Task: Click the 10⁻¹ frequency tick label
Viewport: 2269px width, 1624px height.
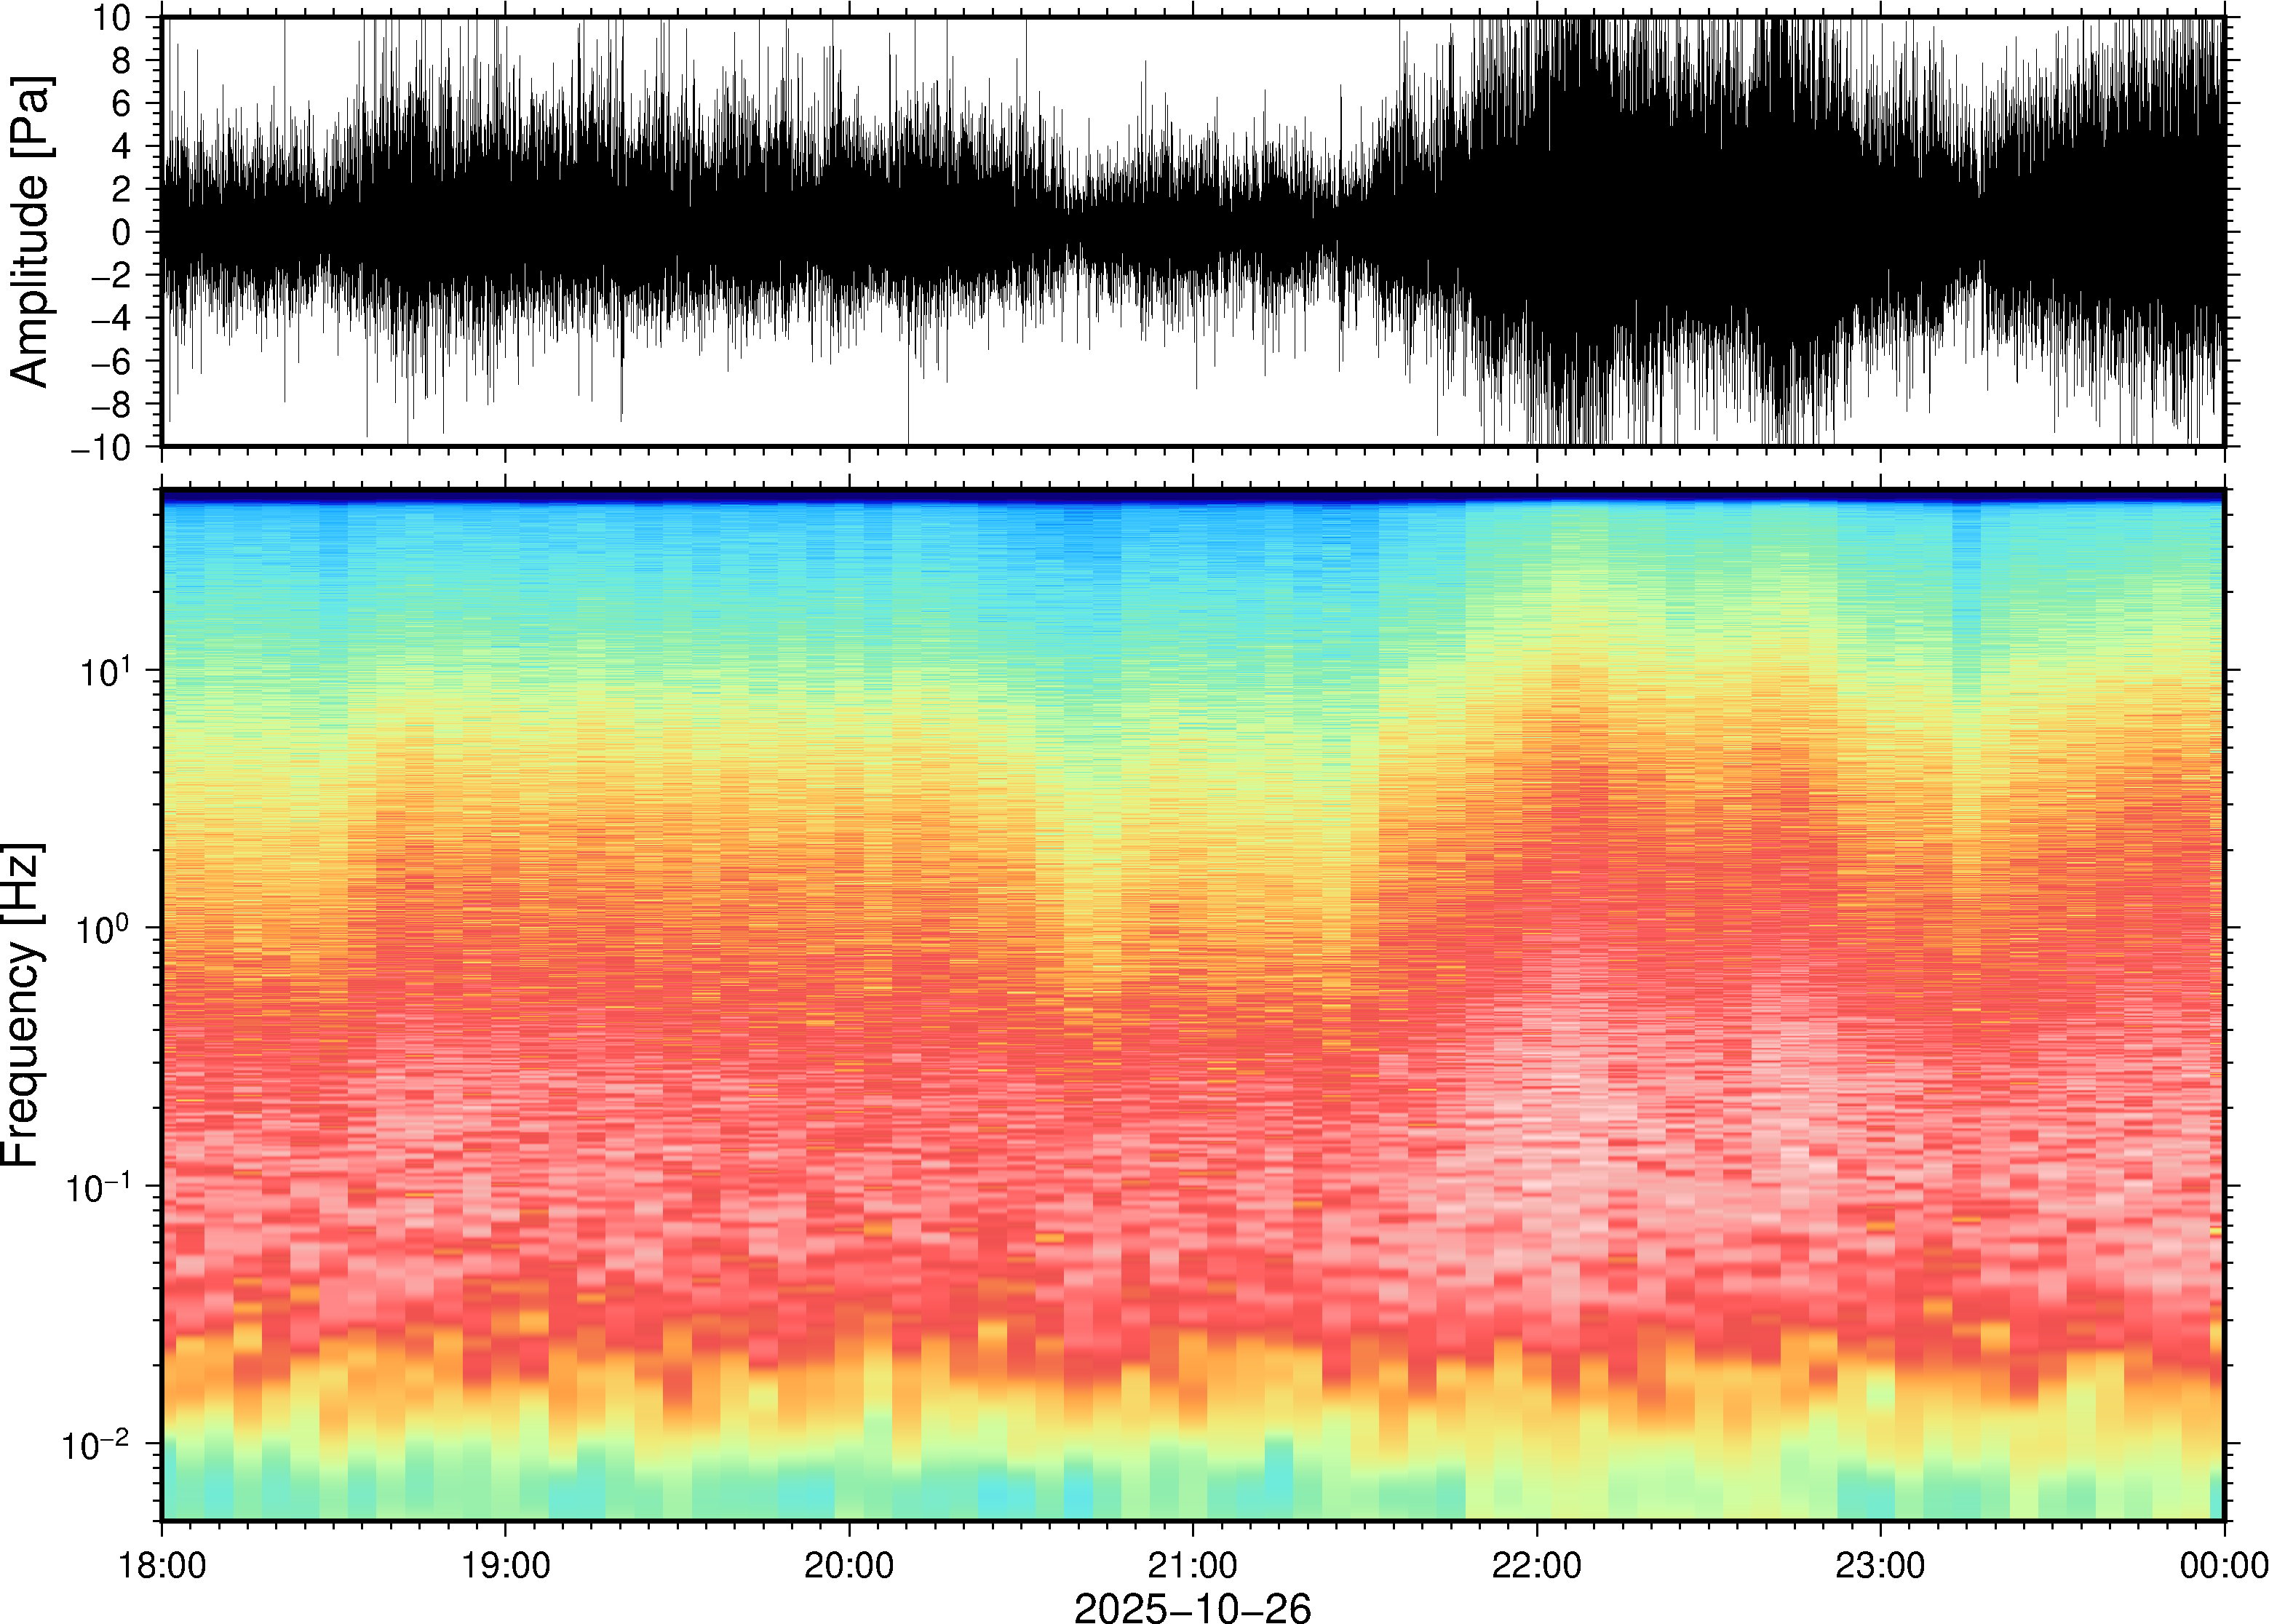Action: pos(98,1187)
